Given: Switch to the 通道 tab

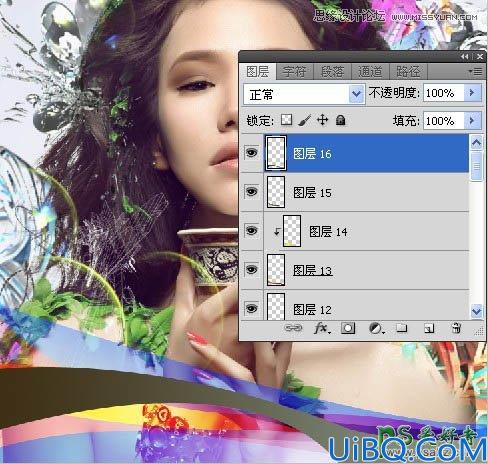Looking at the screenshot, I should tap(370, 72).
